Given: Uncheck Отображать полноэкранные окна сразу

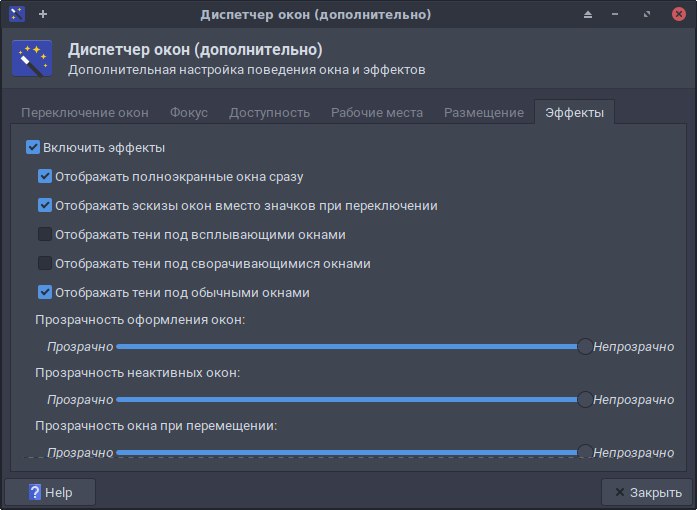Looking at the screenshot, I should coord(45,176).
